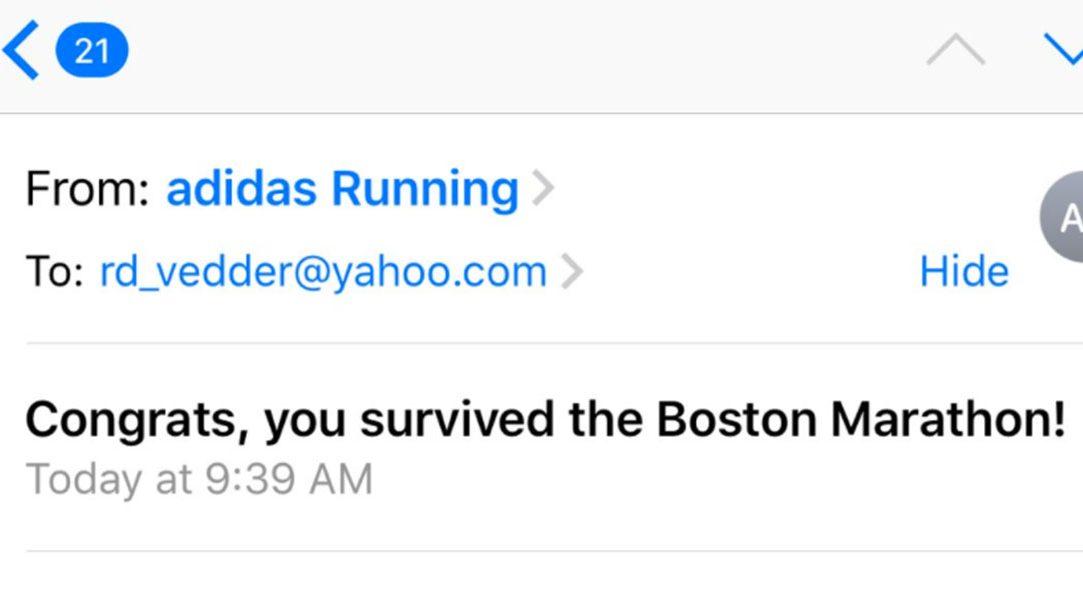Viewport: 1083px width, 609px height.
Task: Go to previous message with up arrow
Action: point(955,50)
